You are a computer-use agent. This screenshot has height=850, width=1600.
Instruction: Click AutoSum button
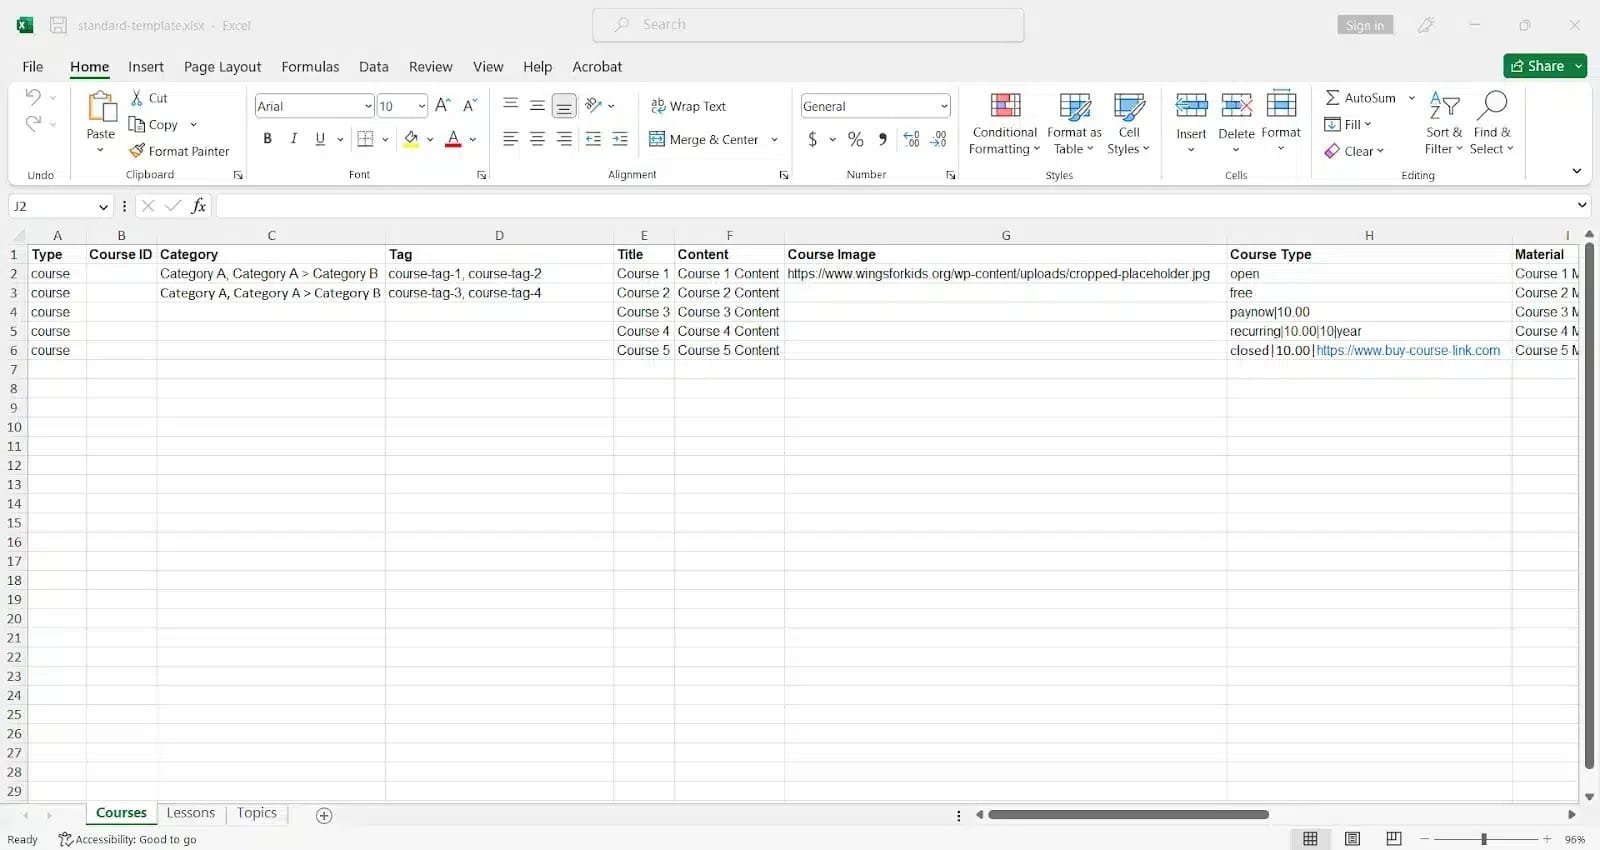point(1361,98)
